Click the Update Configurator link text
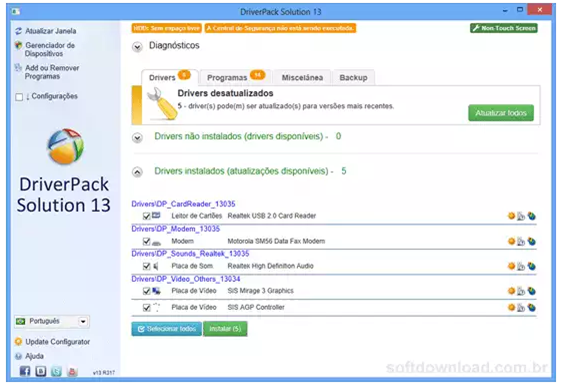Screen dimensions: 561x390 [58, 342]
